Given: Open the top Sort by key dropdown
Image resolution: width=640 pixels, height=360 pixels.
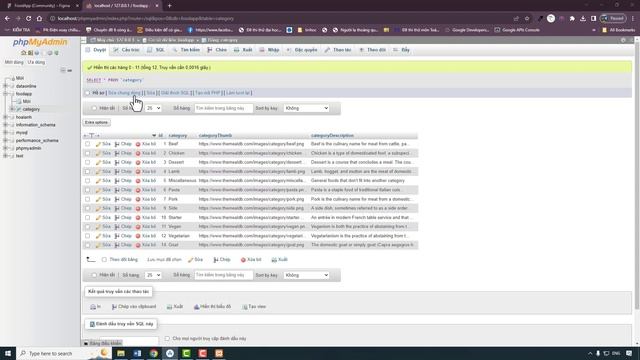Looking at the screenshot, I should tap(306, 108).
